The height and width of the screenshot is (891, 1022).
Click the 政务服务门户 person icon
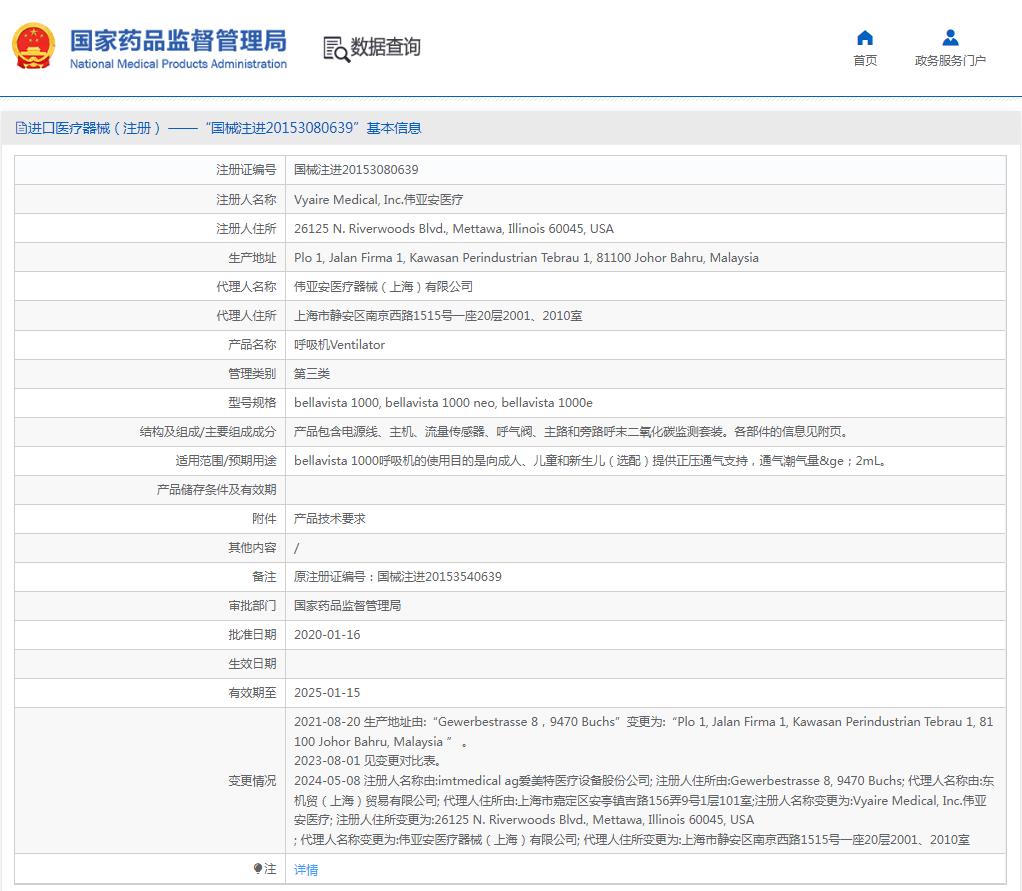coord(949,38)
